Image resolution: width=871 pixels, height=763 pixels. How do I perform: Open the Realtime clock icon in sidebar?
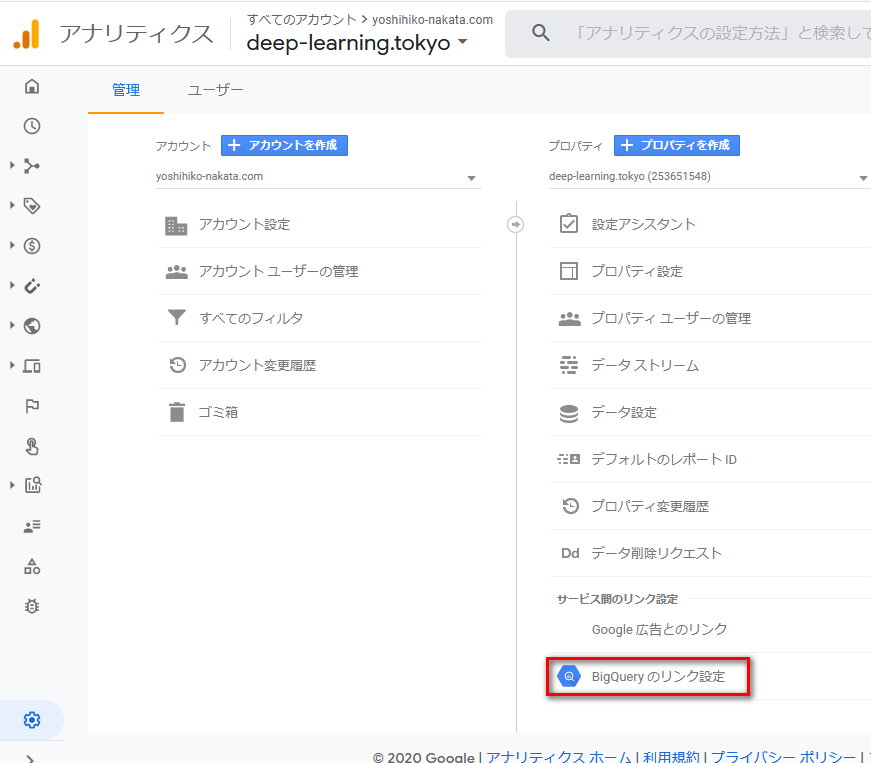tap(32, 126)
